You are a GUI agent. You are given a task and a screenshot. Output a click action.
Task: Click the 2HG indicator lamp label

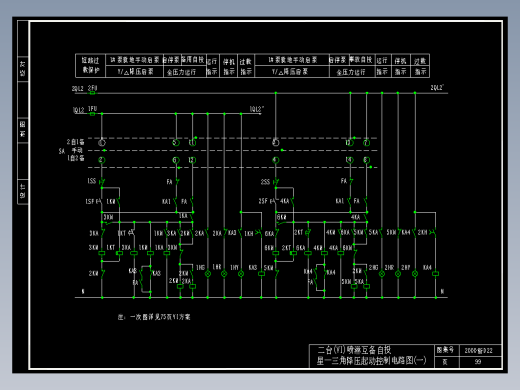[x=373, y=267]
